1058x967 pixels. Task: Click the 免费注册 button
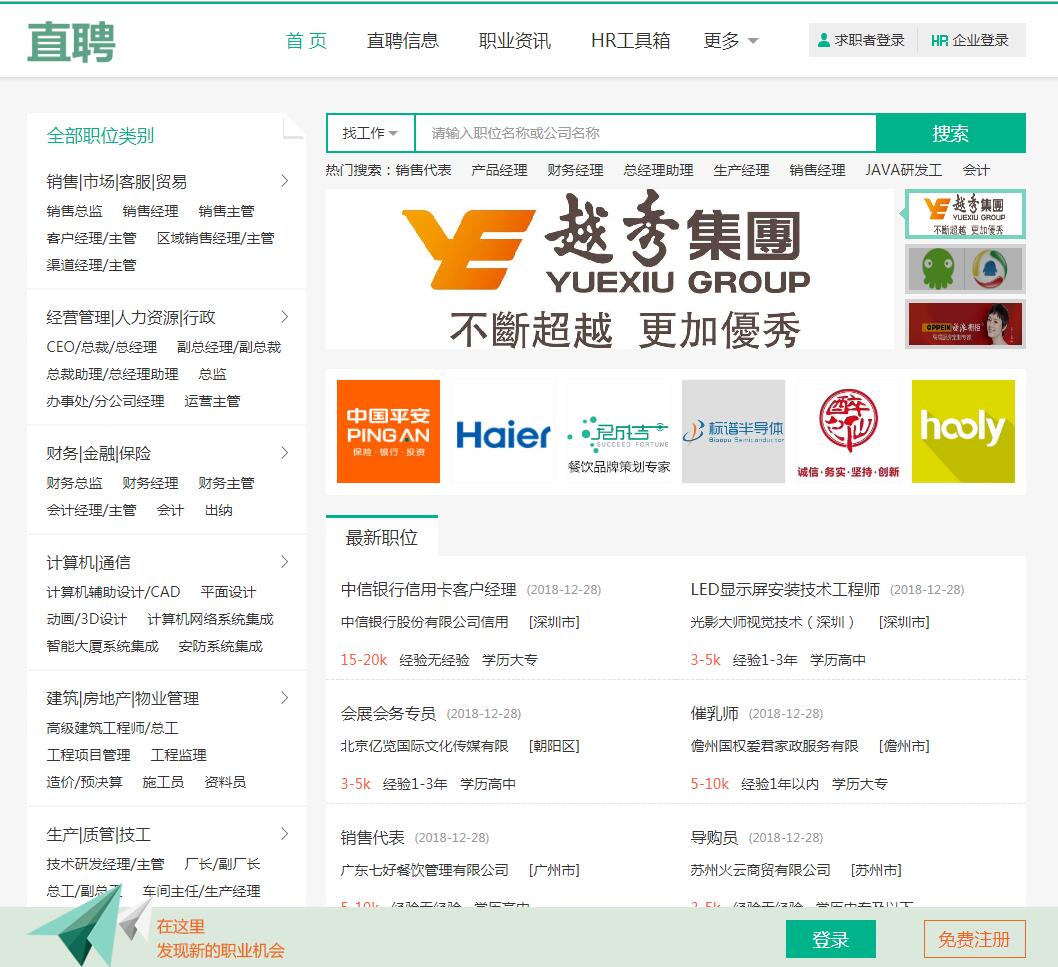[974, 939]
